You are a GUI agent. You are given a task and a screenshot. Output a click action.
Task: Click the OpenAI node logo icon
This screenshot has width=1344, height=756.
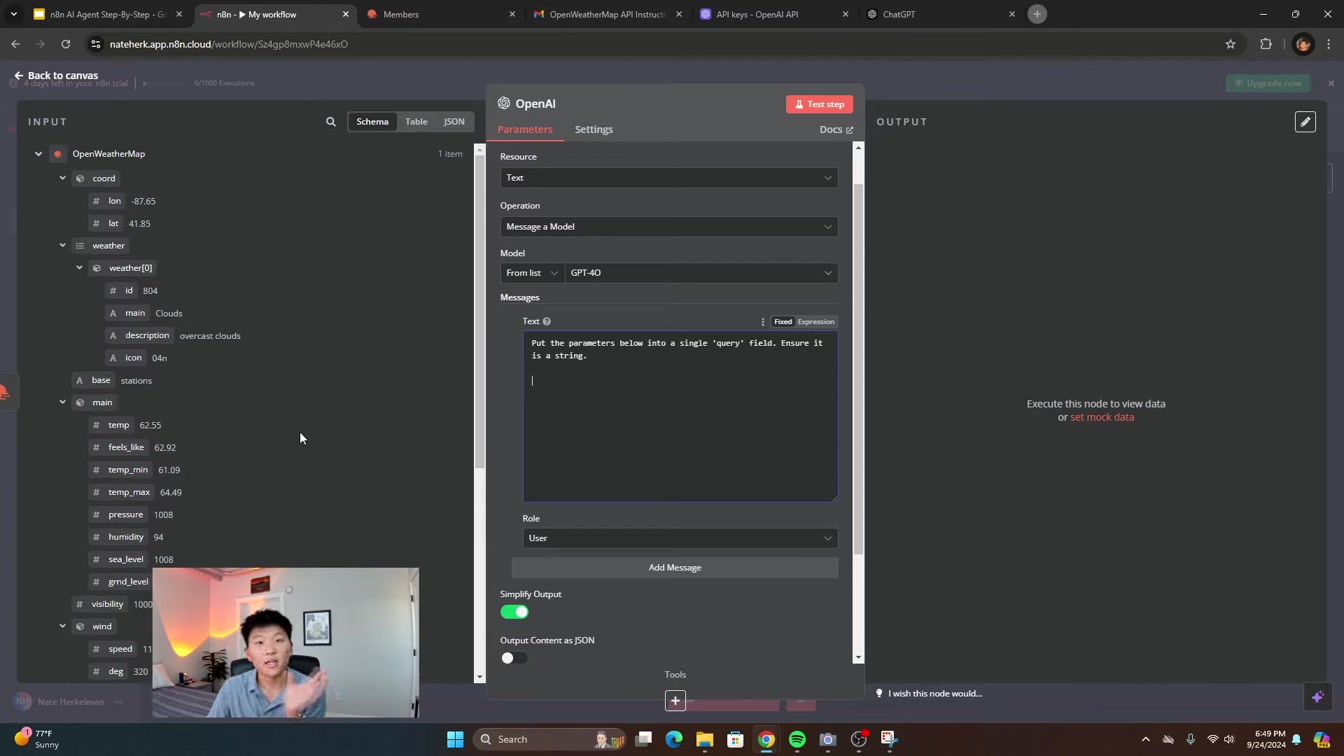(504, 104)
